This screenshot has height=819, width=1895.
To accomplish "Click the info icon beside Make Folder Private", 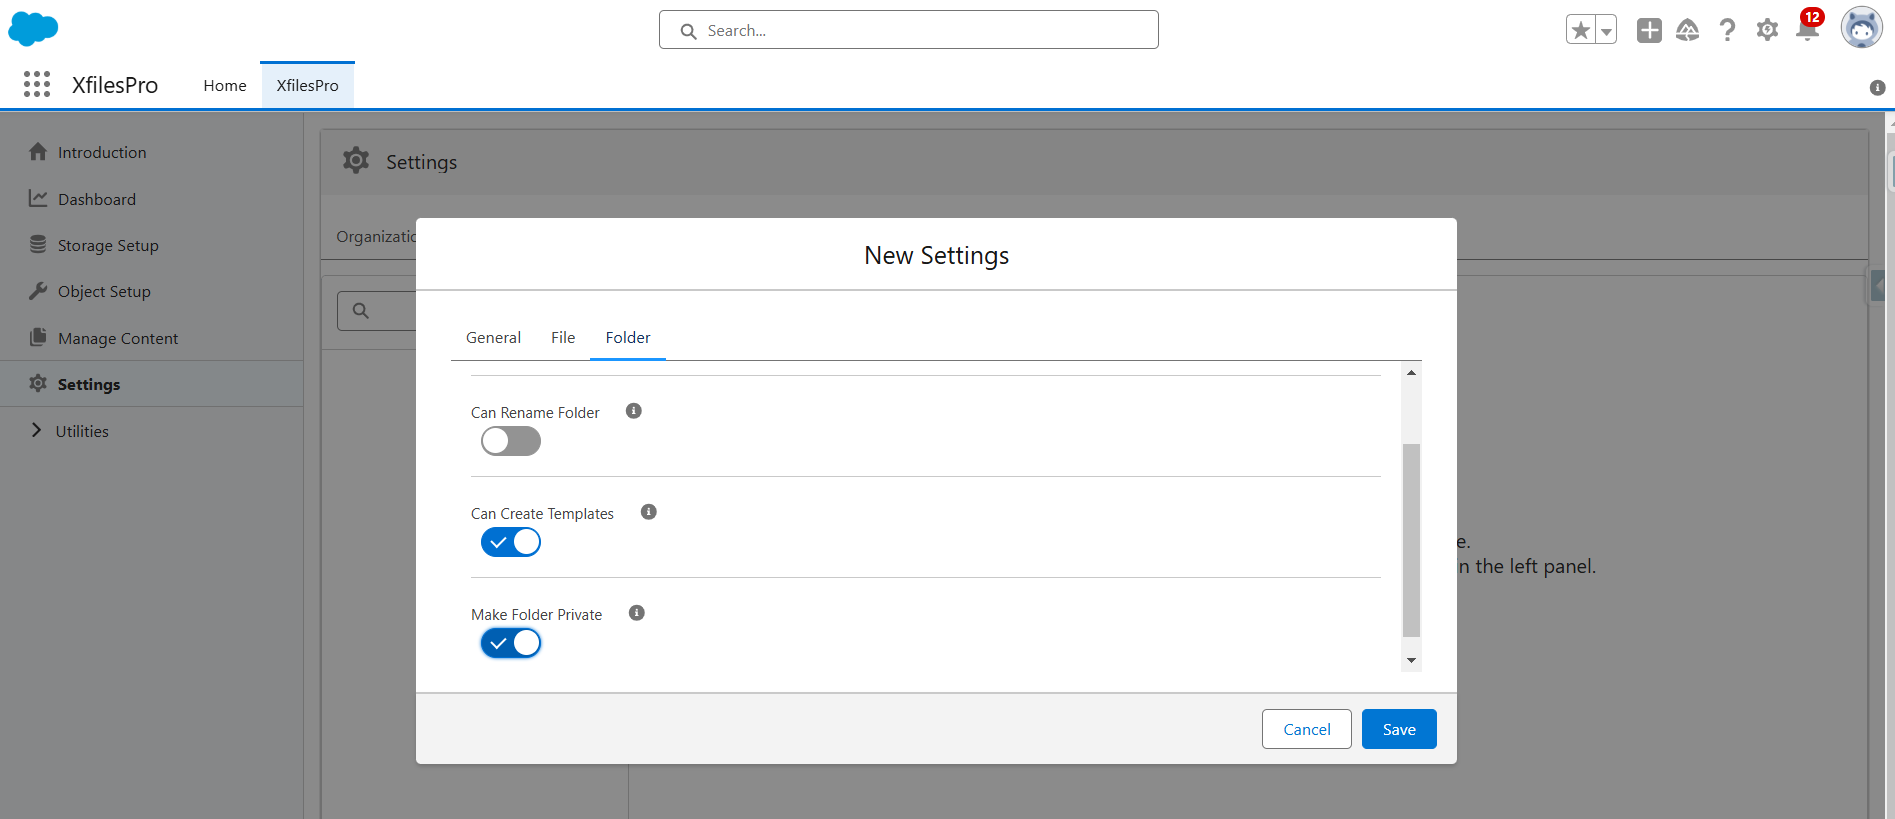I will coord(636,613).
